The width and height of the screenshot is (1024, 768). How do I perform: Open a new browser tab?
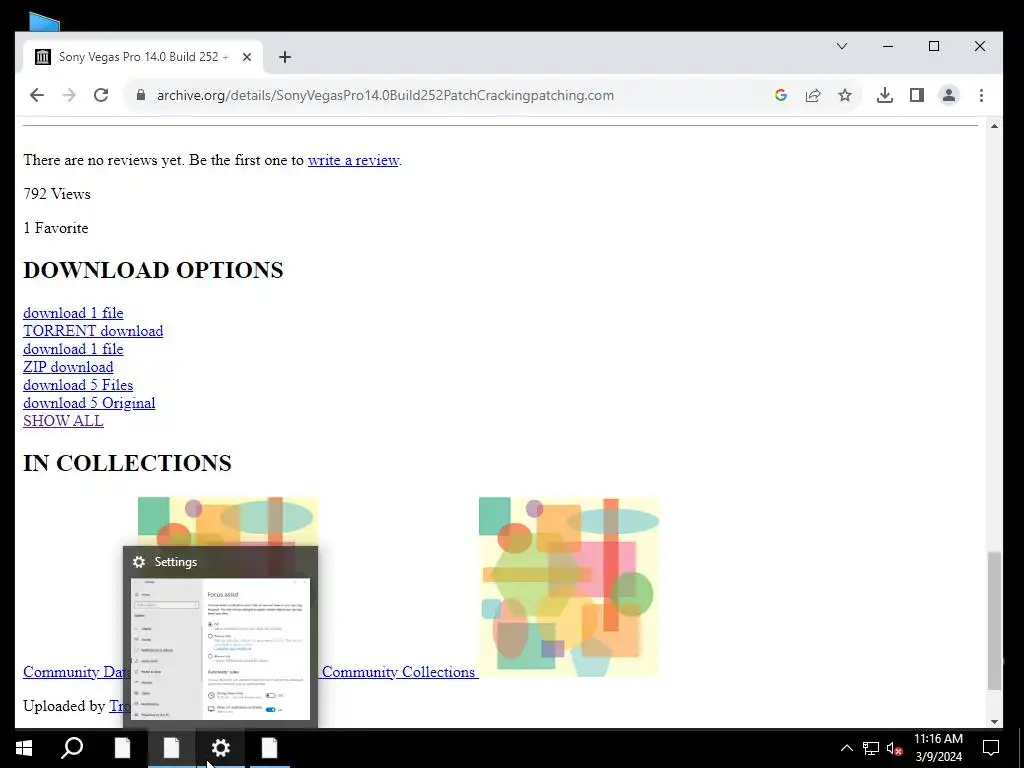(285, 57)
